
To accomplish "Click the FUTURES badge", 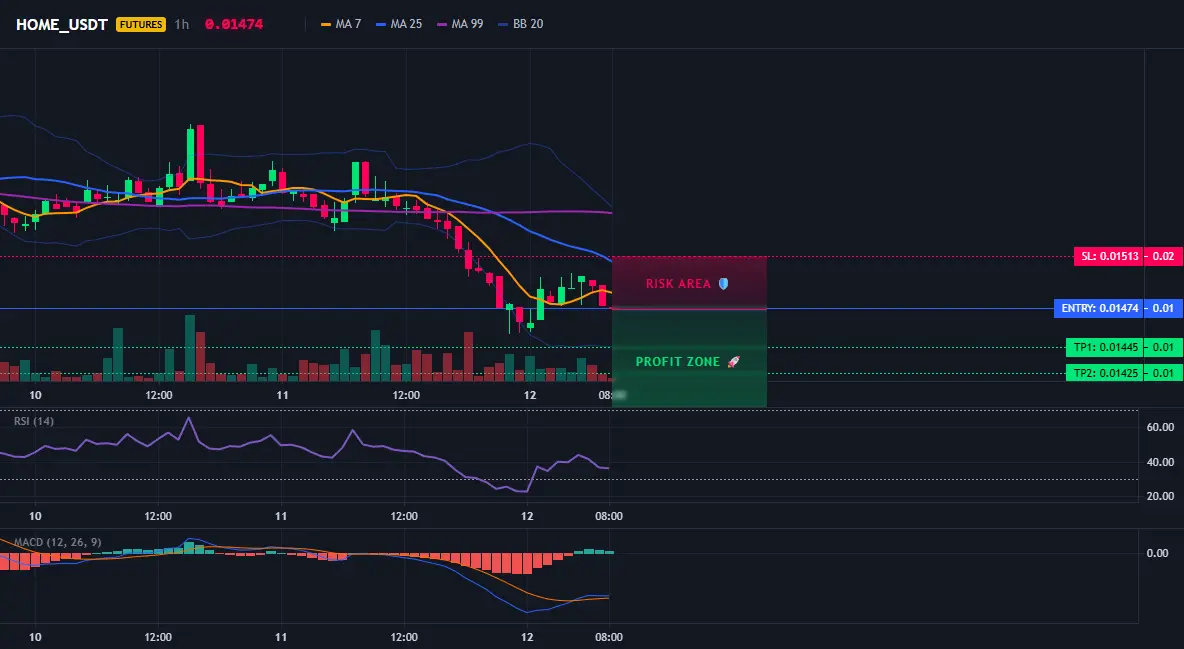I will (x=140, y=24).
